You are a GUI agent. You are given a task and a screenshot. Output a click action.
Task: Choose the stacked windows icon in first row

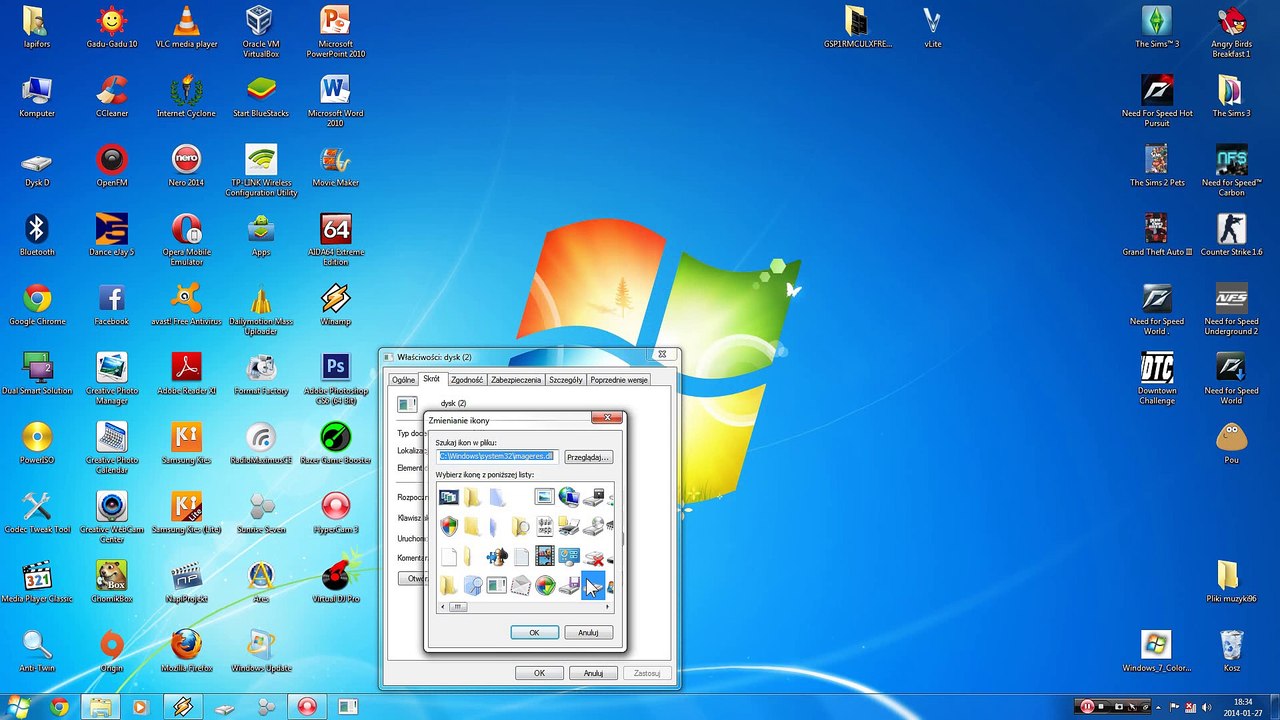pyautogui.click(x=449, y=497)
